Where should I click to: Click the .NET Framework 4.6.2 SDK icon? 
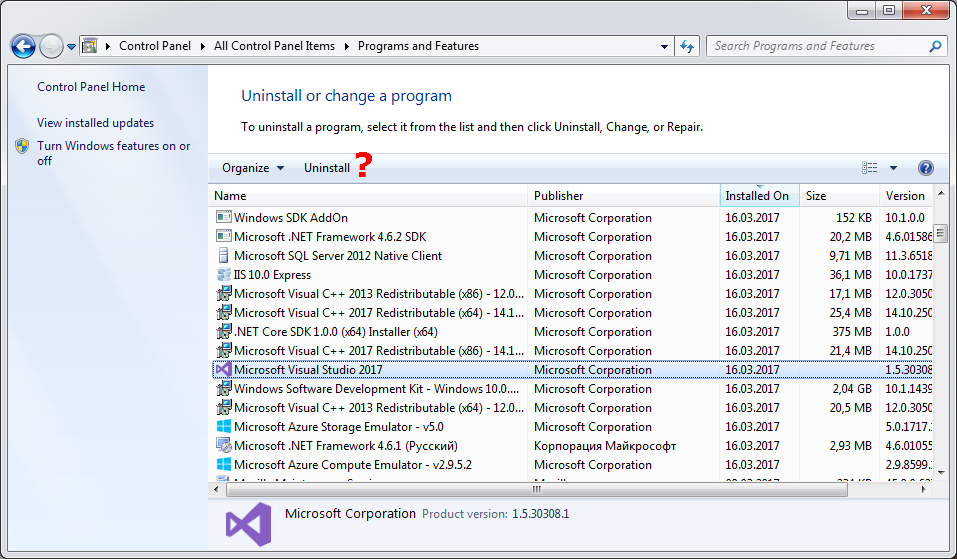pyautogui.click(x=223, y=236)
